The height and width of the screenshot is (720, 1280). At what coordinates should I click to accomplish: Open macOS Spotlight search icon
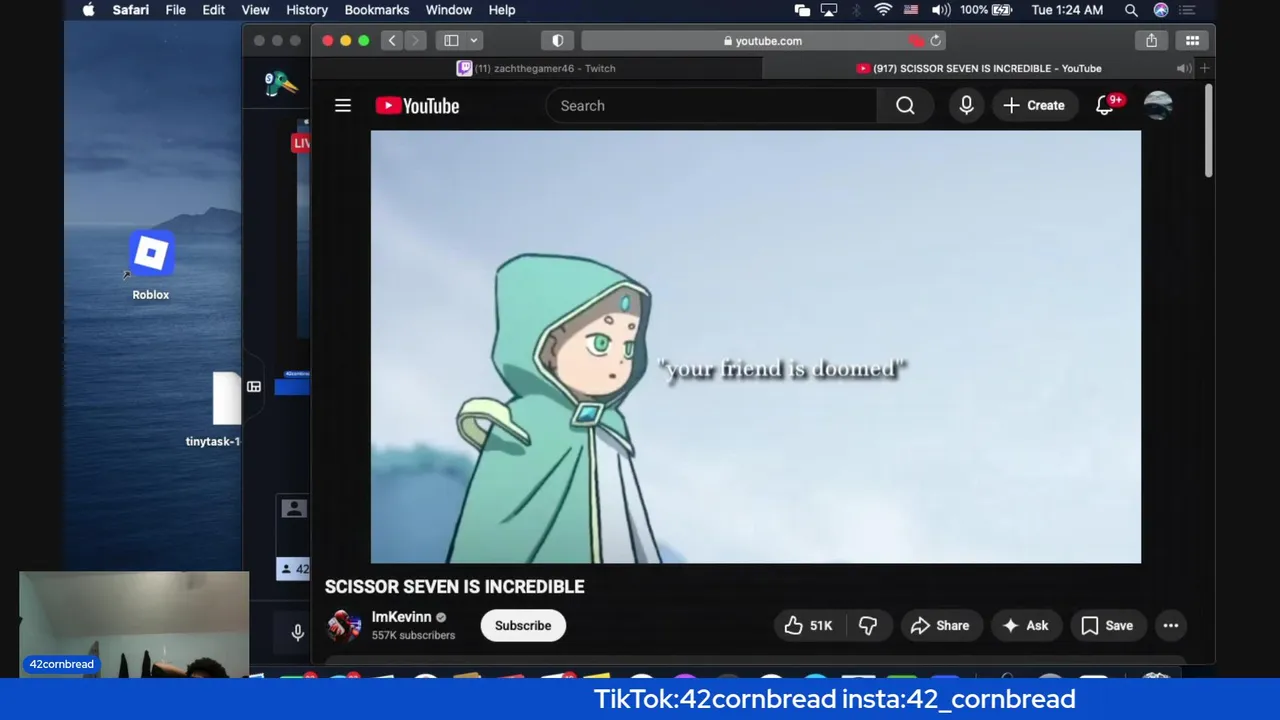(1131, 10)
